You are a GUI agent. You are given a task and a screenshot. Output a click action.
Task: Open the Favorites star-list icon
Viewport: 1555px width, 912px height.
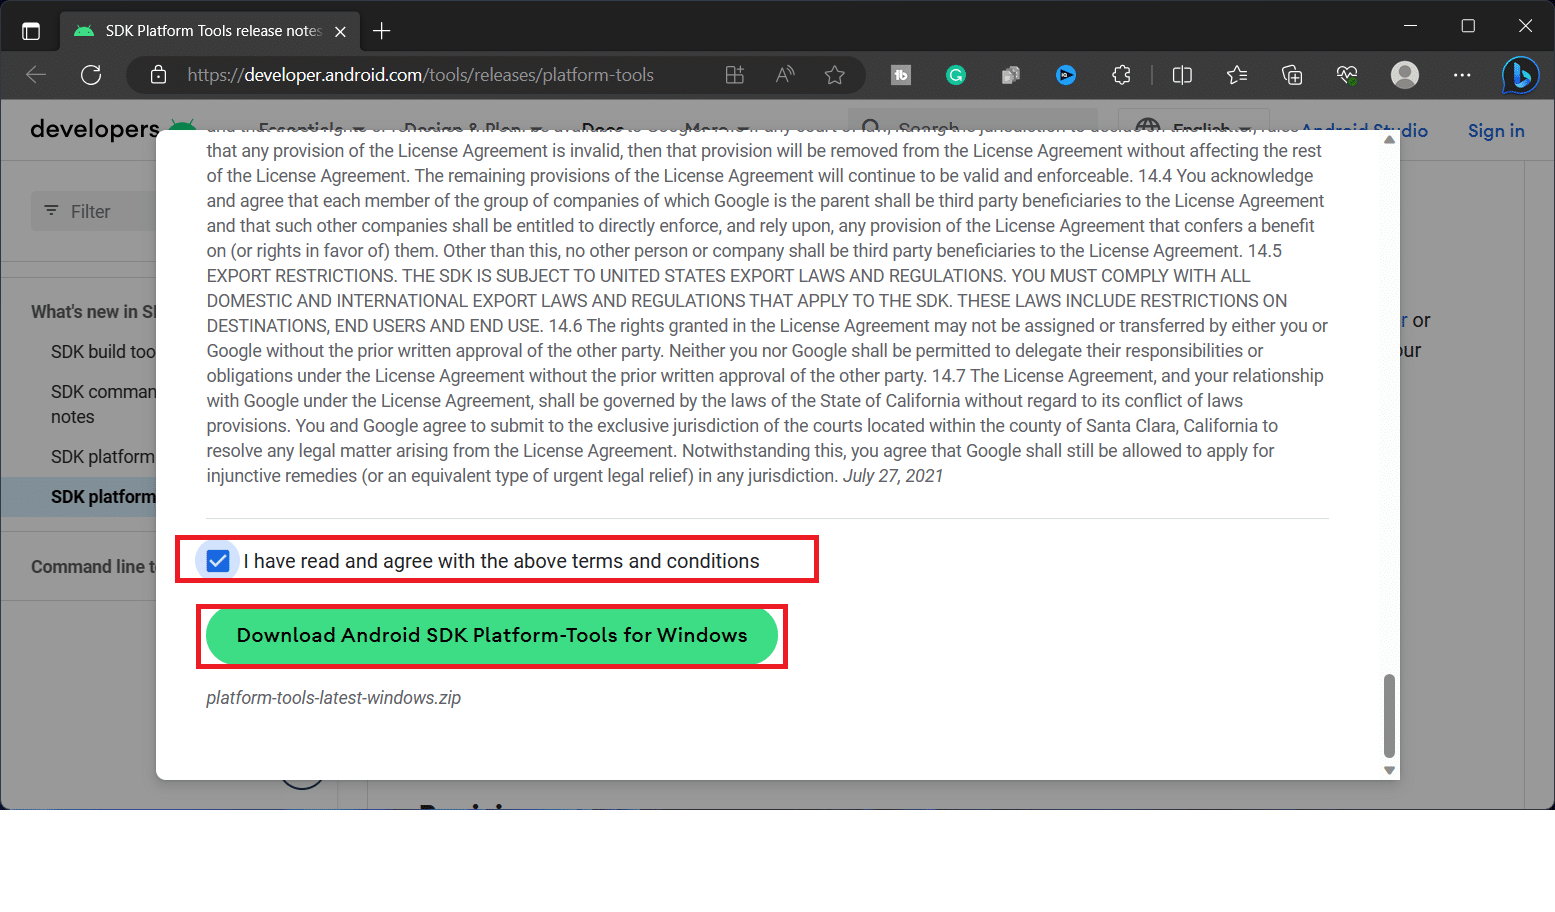coord(1237,75)
